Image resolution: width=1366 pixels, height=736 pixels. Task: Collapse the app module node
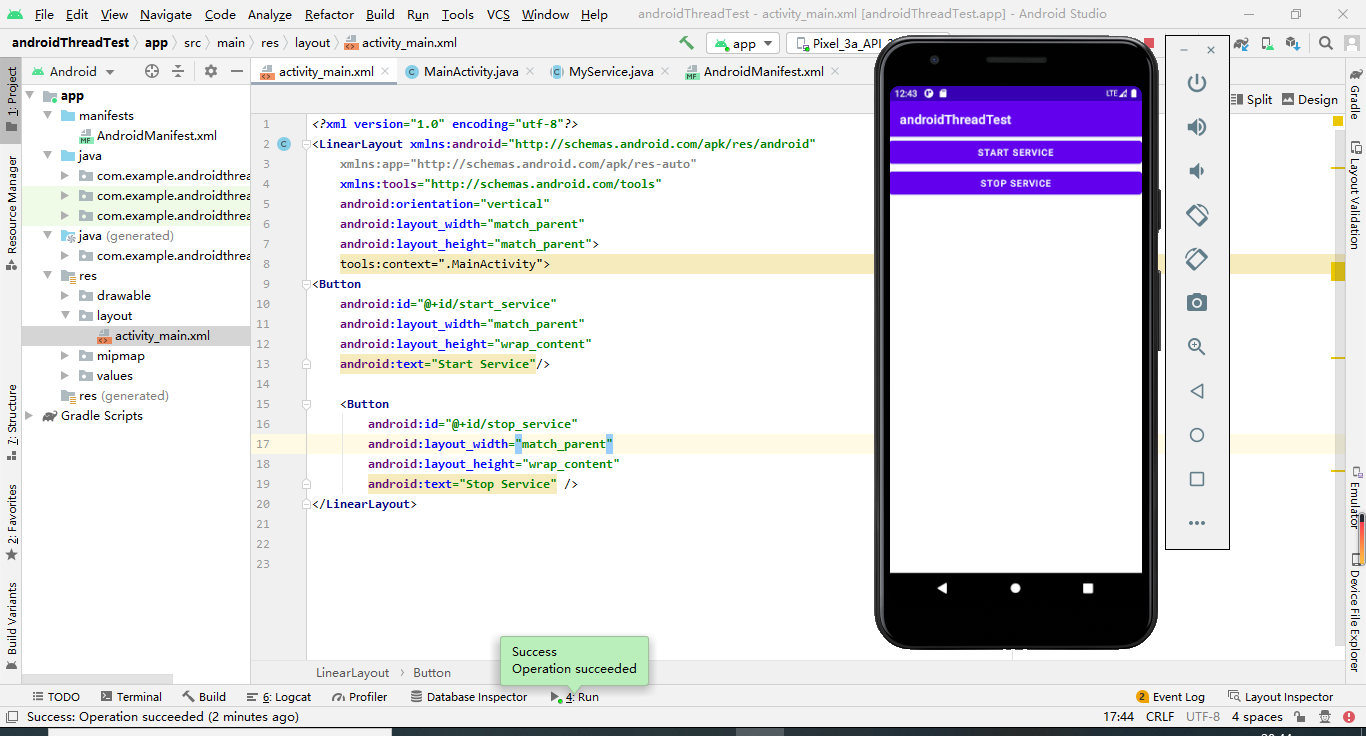click(30, 96)
